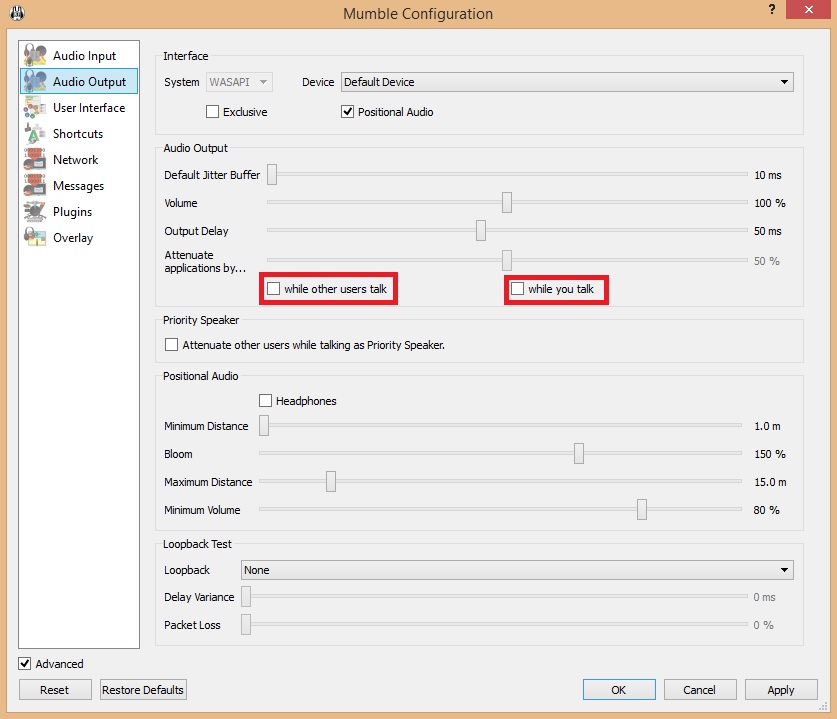Viewport: 837px width, 719px height.
Task: Go to Network settings page
Action: (79, 159)
